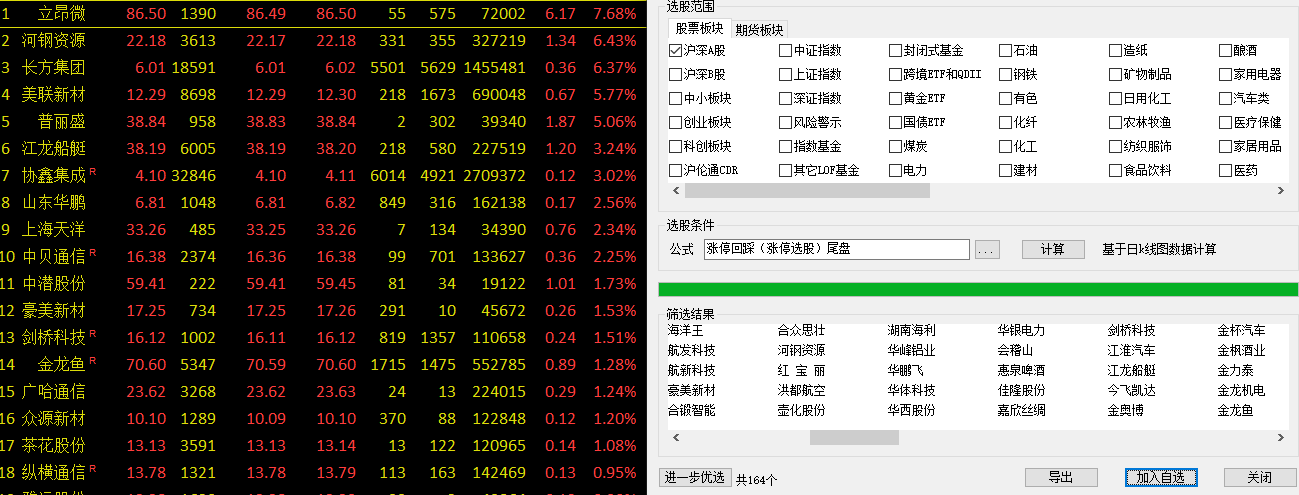Tick the 风险警示 checkbox

(x=786, y=122)
